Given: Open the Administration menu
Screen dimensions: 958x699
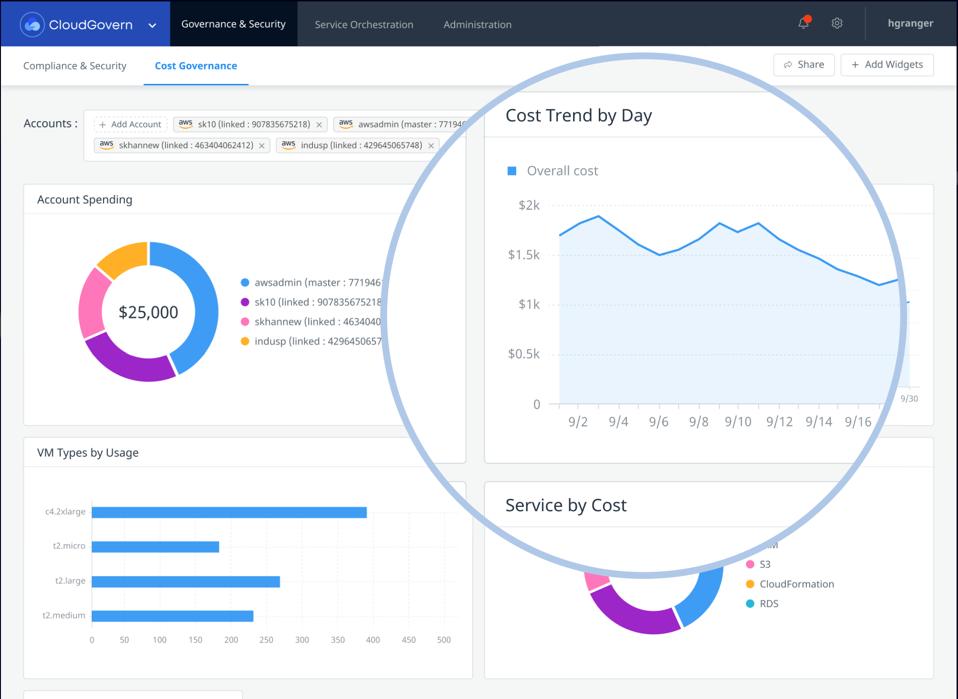Looking at the screenshot, I should 477,24.
